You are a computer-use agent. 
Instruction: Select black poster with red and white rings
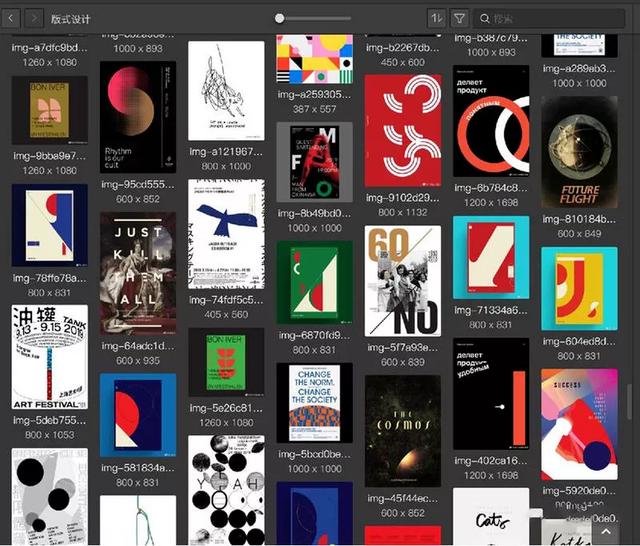click(x=491, y=121)
